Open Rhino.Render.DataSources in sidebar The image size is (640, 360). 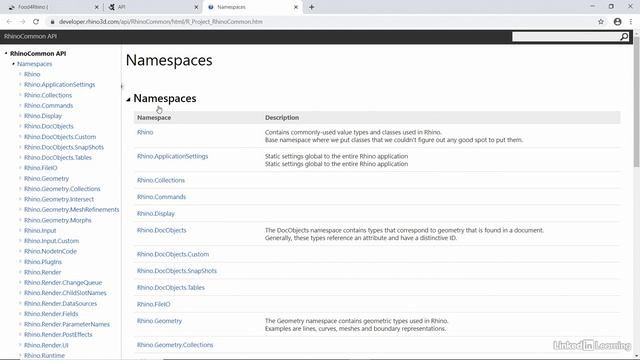60,303
